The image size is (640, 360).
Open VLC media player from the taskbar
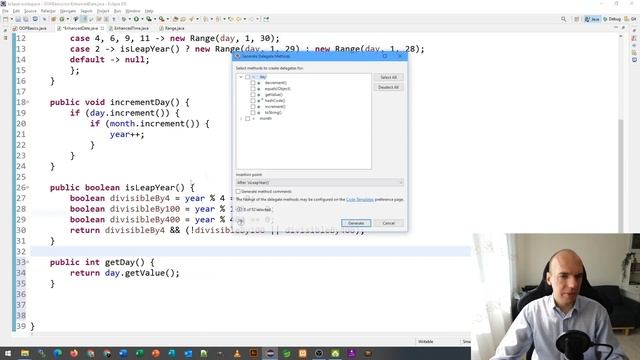click(x=237, y=353)
